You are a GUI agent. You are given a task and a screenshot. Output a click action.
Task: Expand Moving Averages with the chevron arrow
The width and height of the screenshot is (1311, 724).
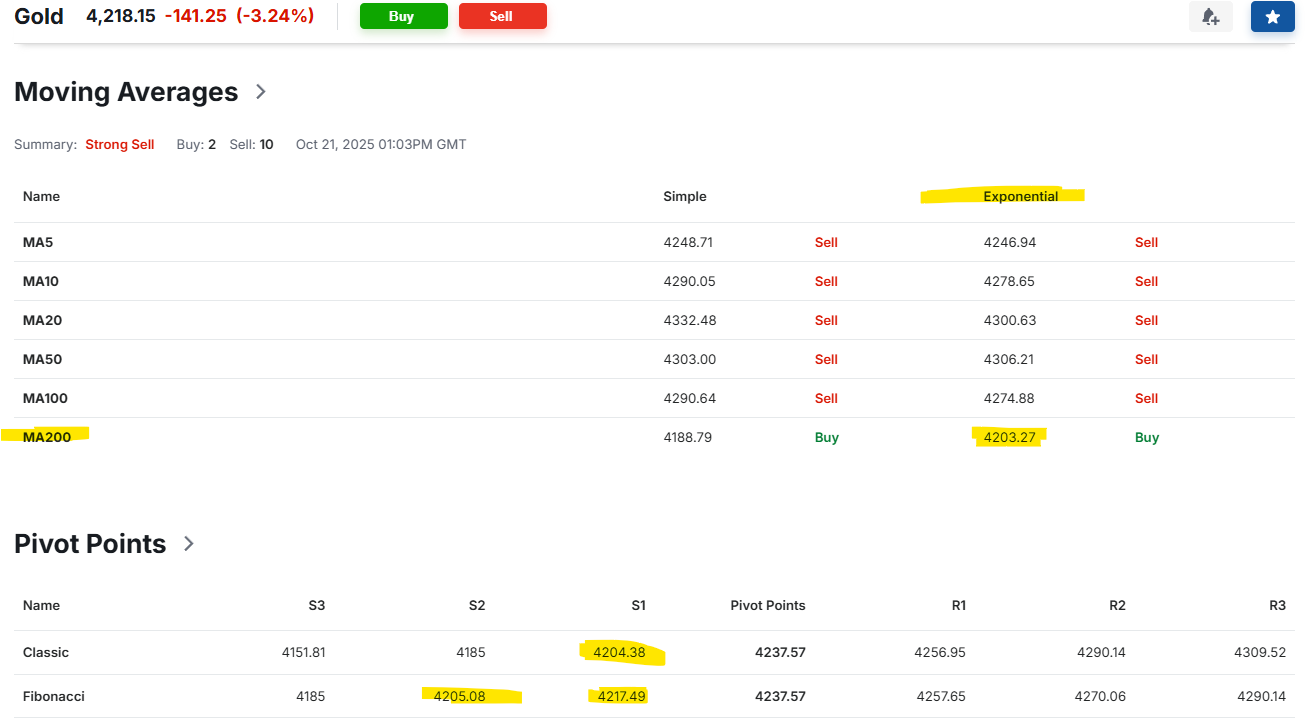tap(261, 92)
